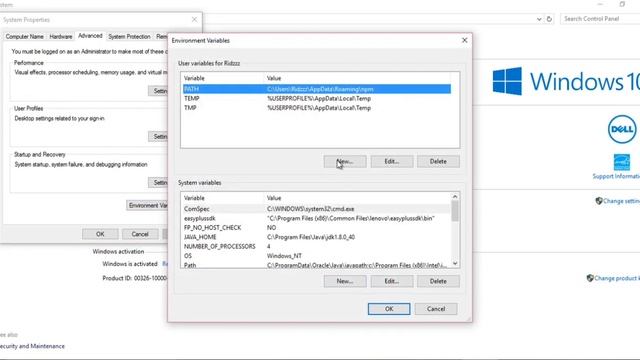Open Advanced tab in System Properties
640x360 pixels.
tap(90, 36)
